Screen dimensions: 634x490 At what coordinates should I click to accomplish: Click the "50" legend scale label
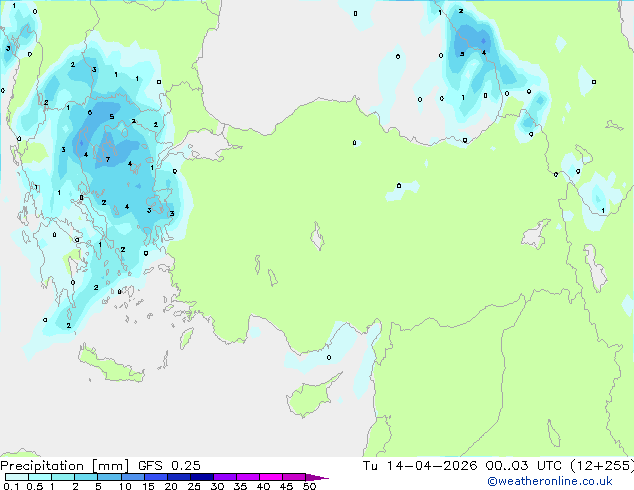pyautogui.click(x=309, y=486)
